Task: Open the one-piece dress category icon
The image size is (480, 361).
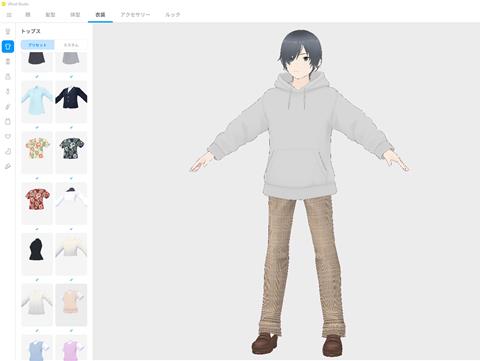Action: coord(8,77)
